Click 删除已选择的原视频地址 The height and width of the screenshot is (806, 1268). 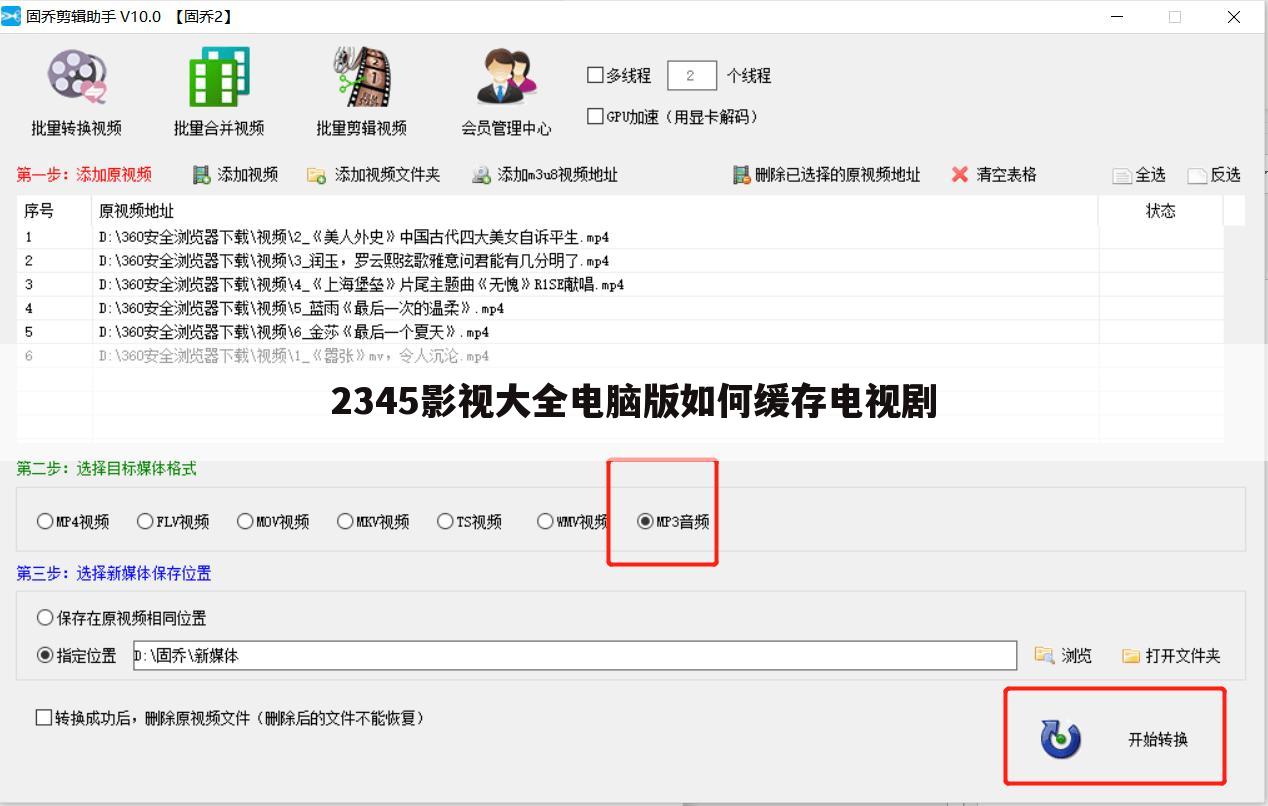point(826,175)
